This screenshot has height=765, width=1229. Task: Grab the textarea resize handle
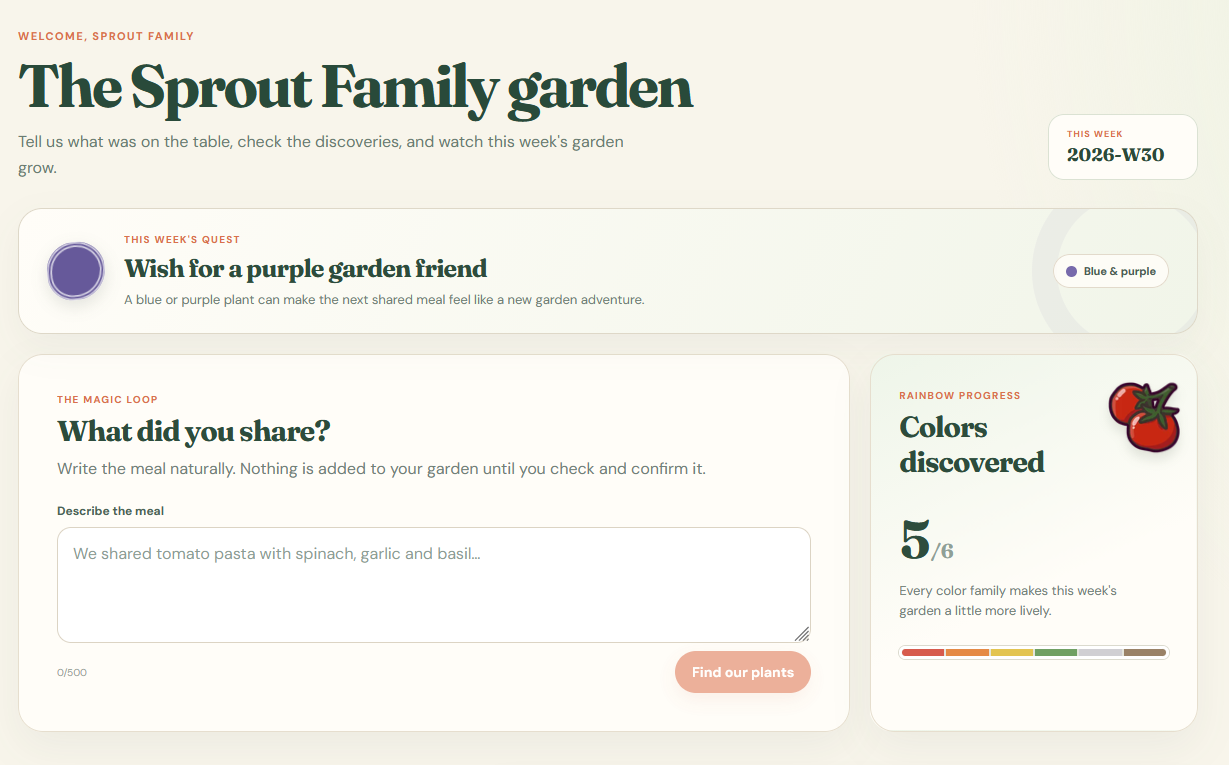tap(802, 634)
